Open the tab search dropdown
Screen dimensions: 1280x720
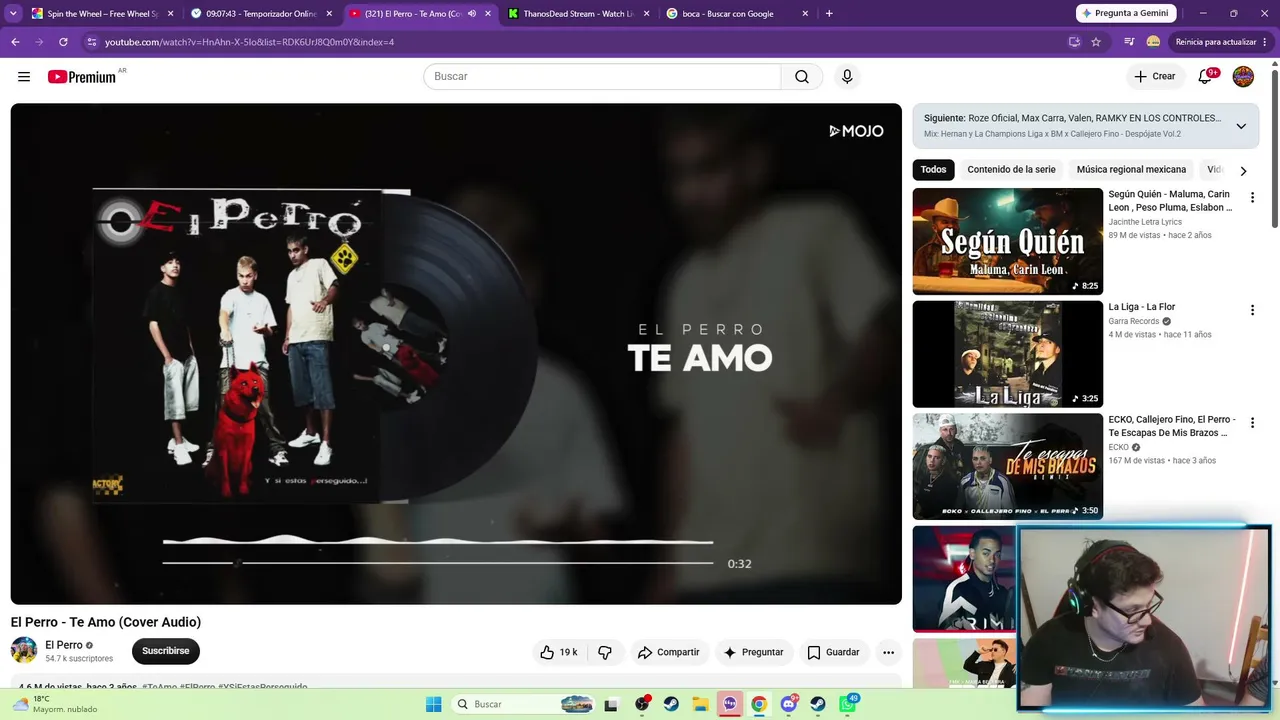tap(14, 14)
